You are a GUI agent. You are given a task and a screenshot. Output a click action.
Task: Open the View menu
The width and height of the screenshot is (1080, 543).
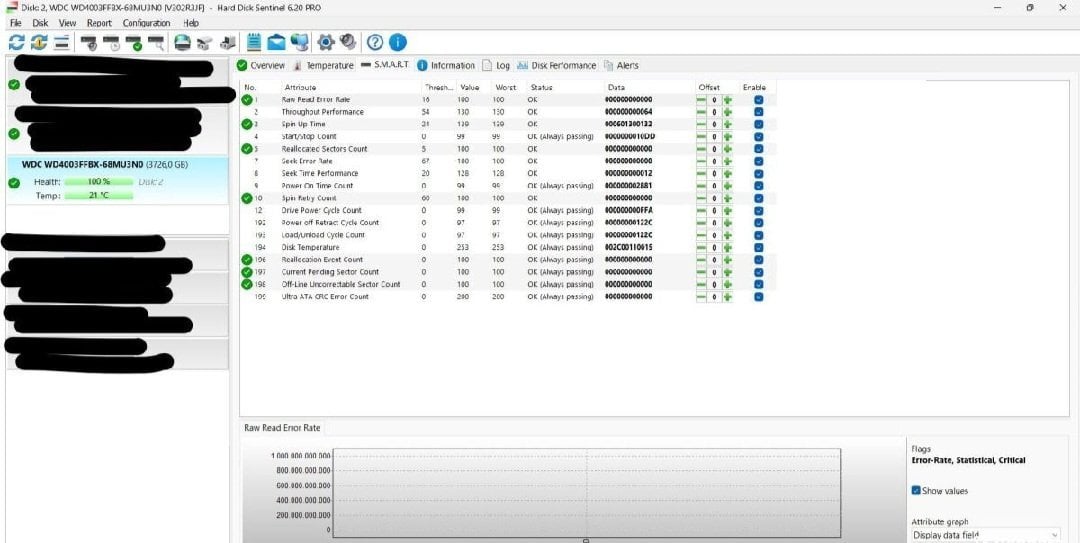click(67, 23)
